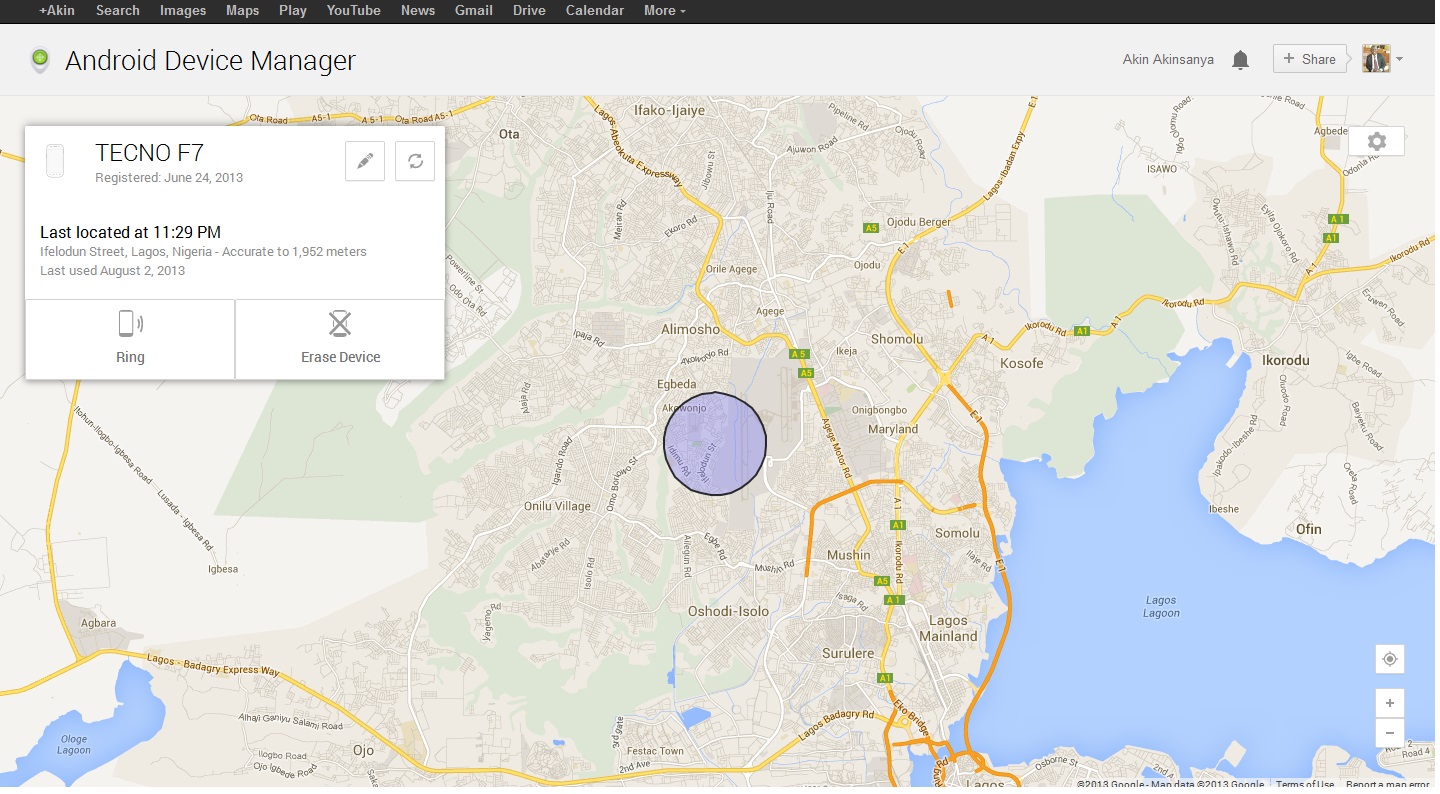Click the TECNO F7 device name
Image resolution: width=1440 pixels, height=794 pixels.
coord(150,153)
